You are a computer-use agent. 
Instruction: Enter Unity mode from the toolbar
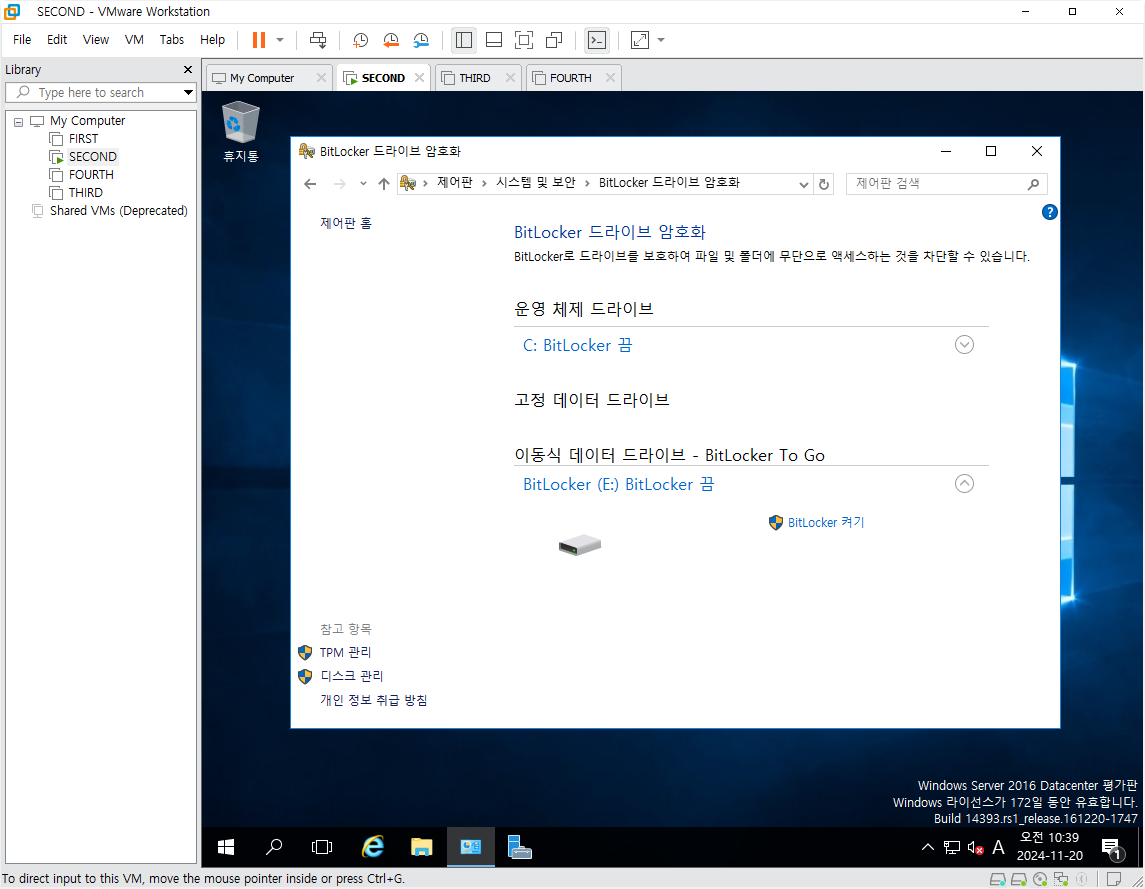pyautogui.click(x=554, y=40)
